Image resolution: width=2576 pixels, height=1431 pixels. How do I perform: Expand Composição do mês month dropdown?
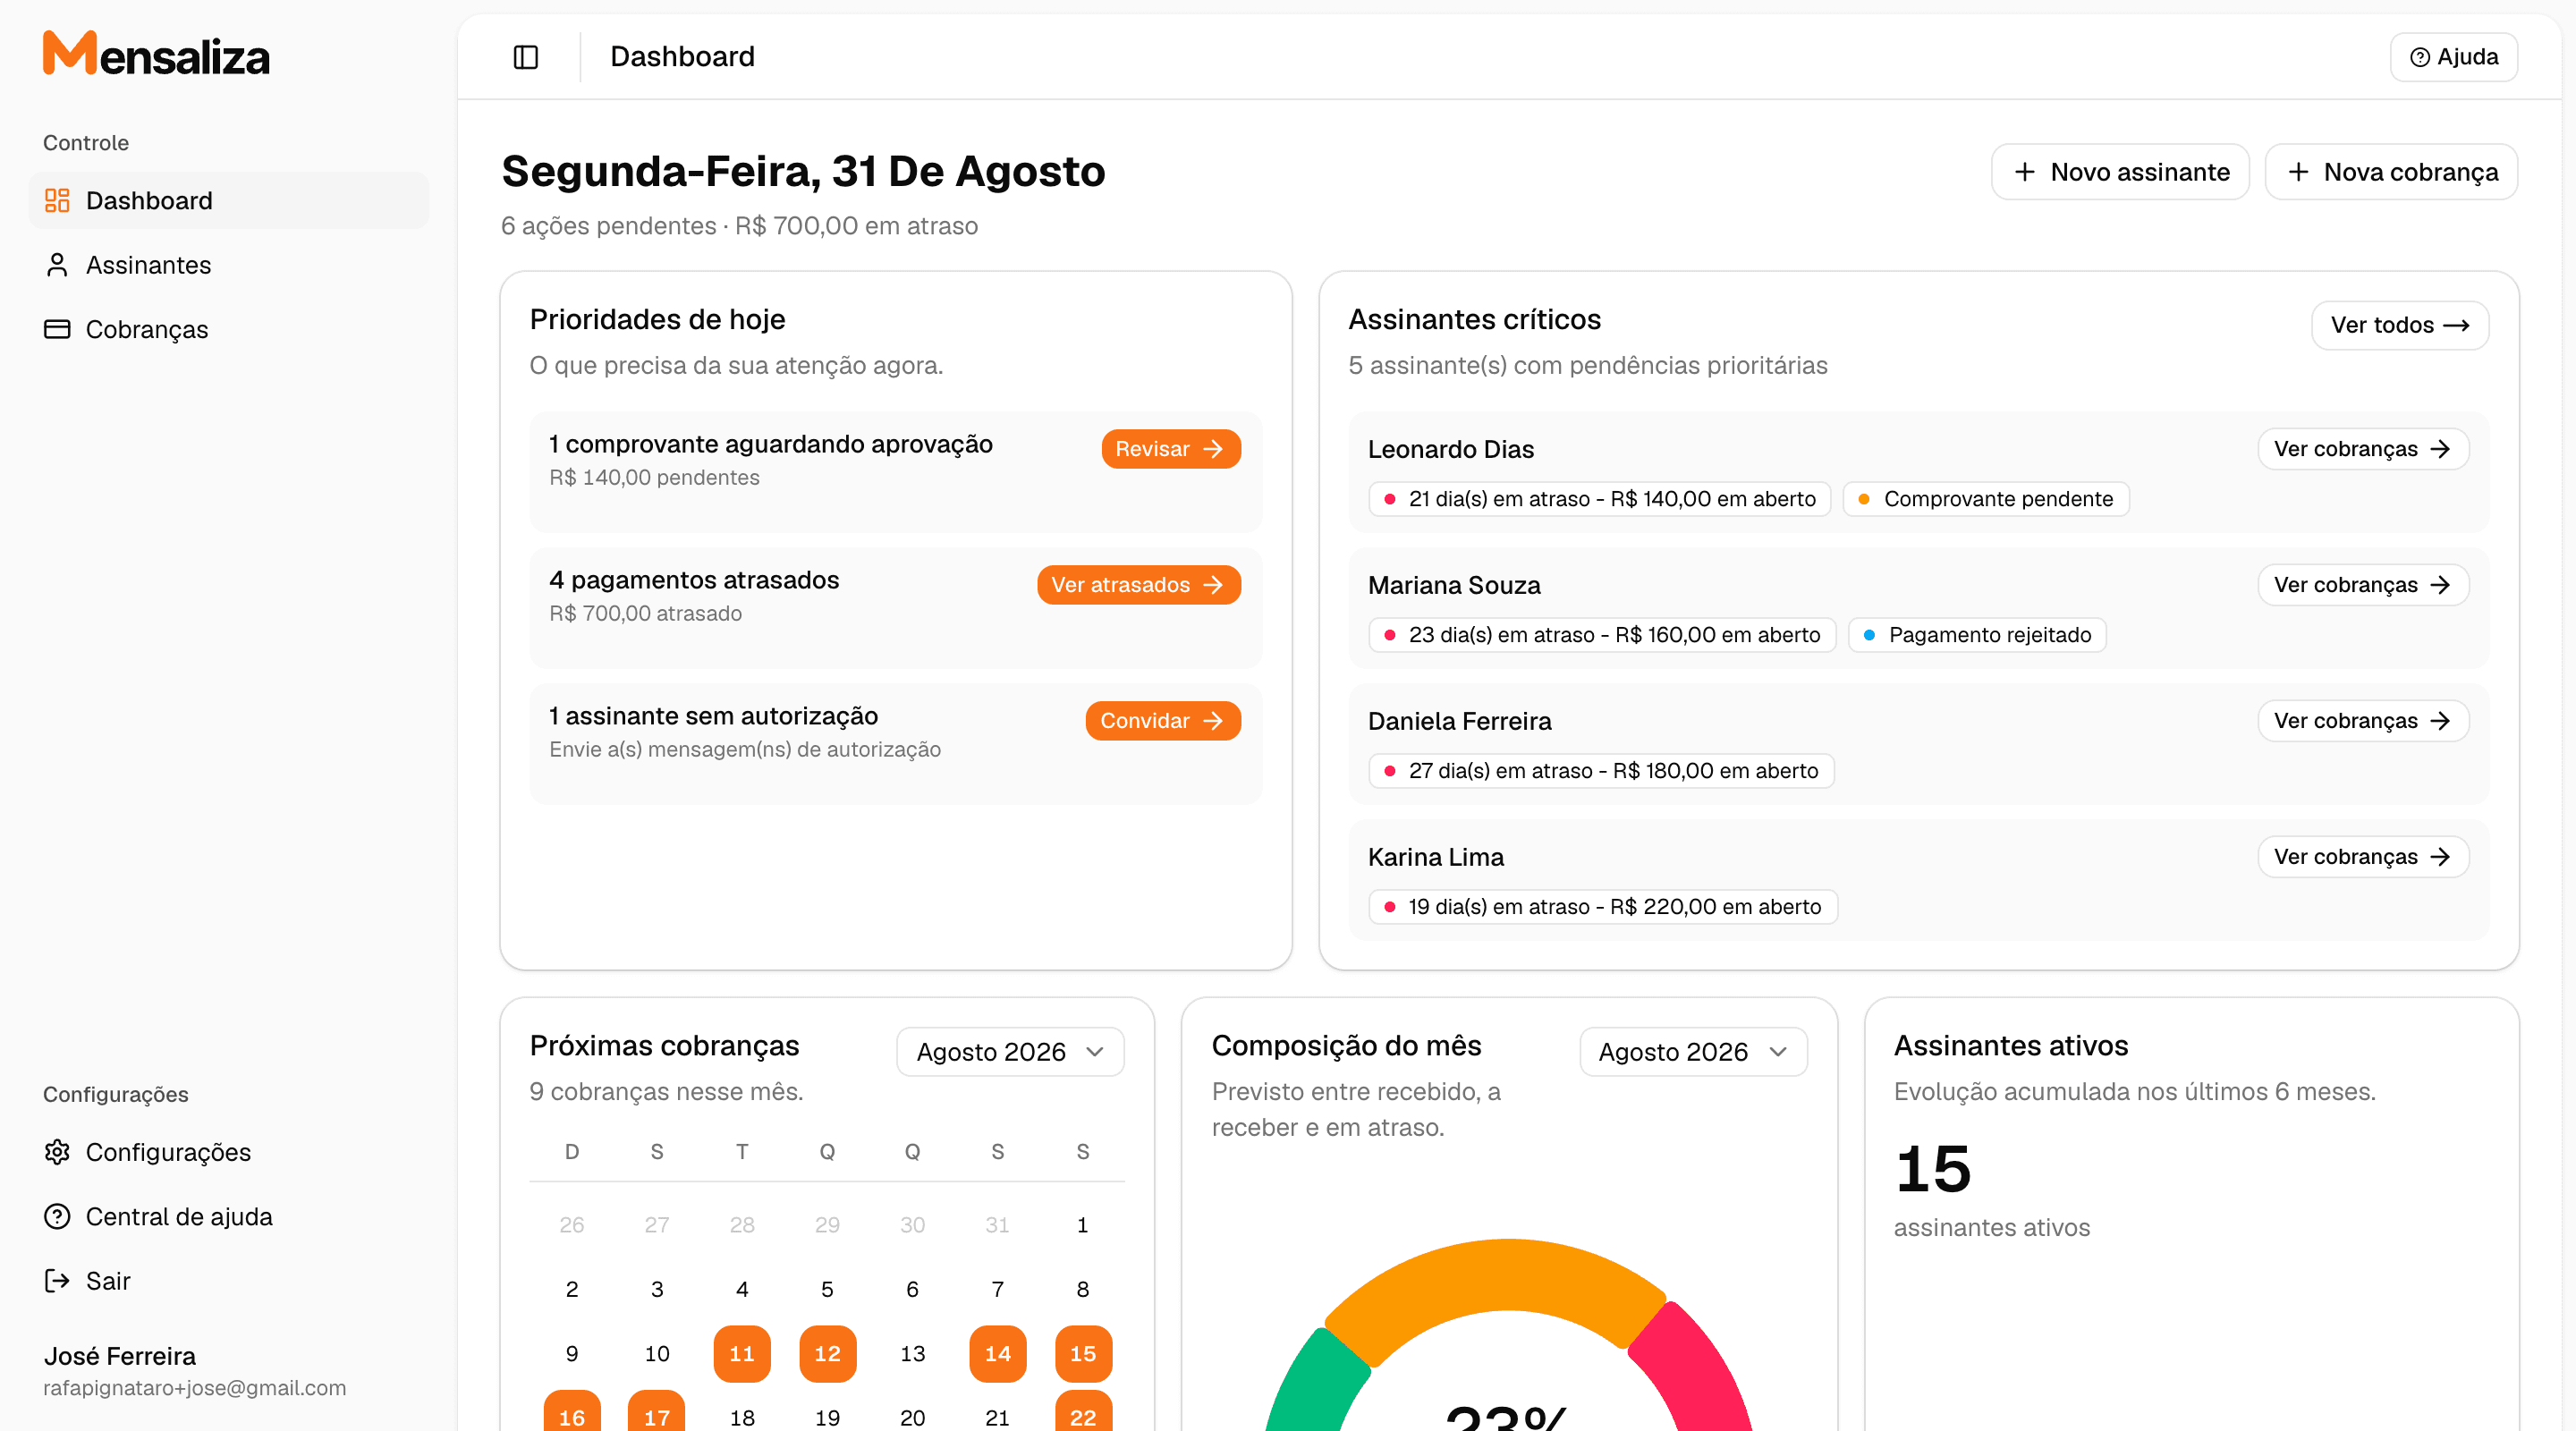[x=1693, y=1052]
